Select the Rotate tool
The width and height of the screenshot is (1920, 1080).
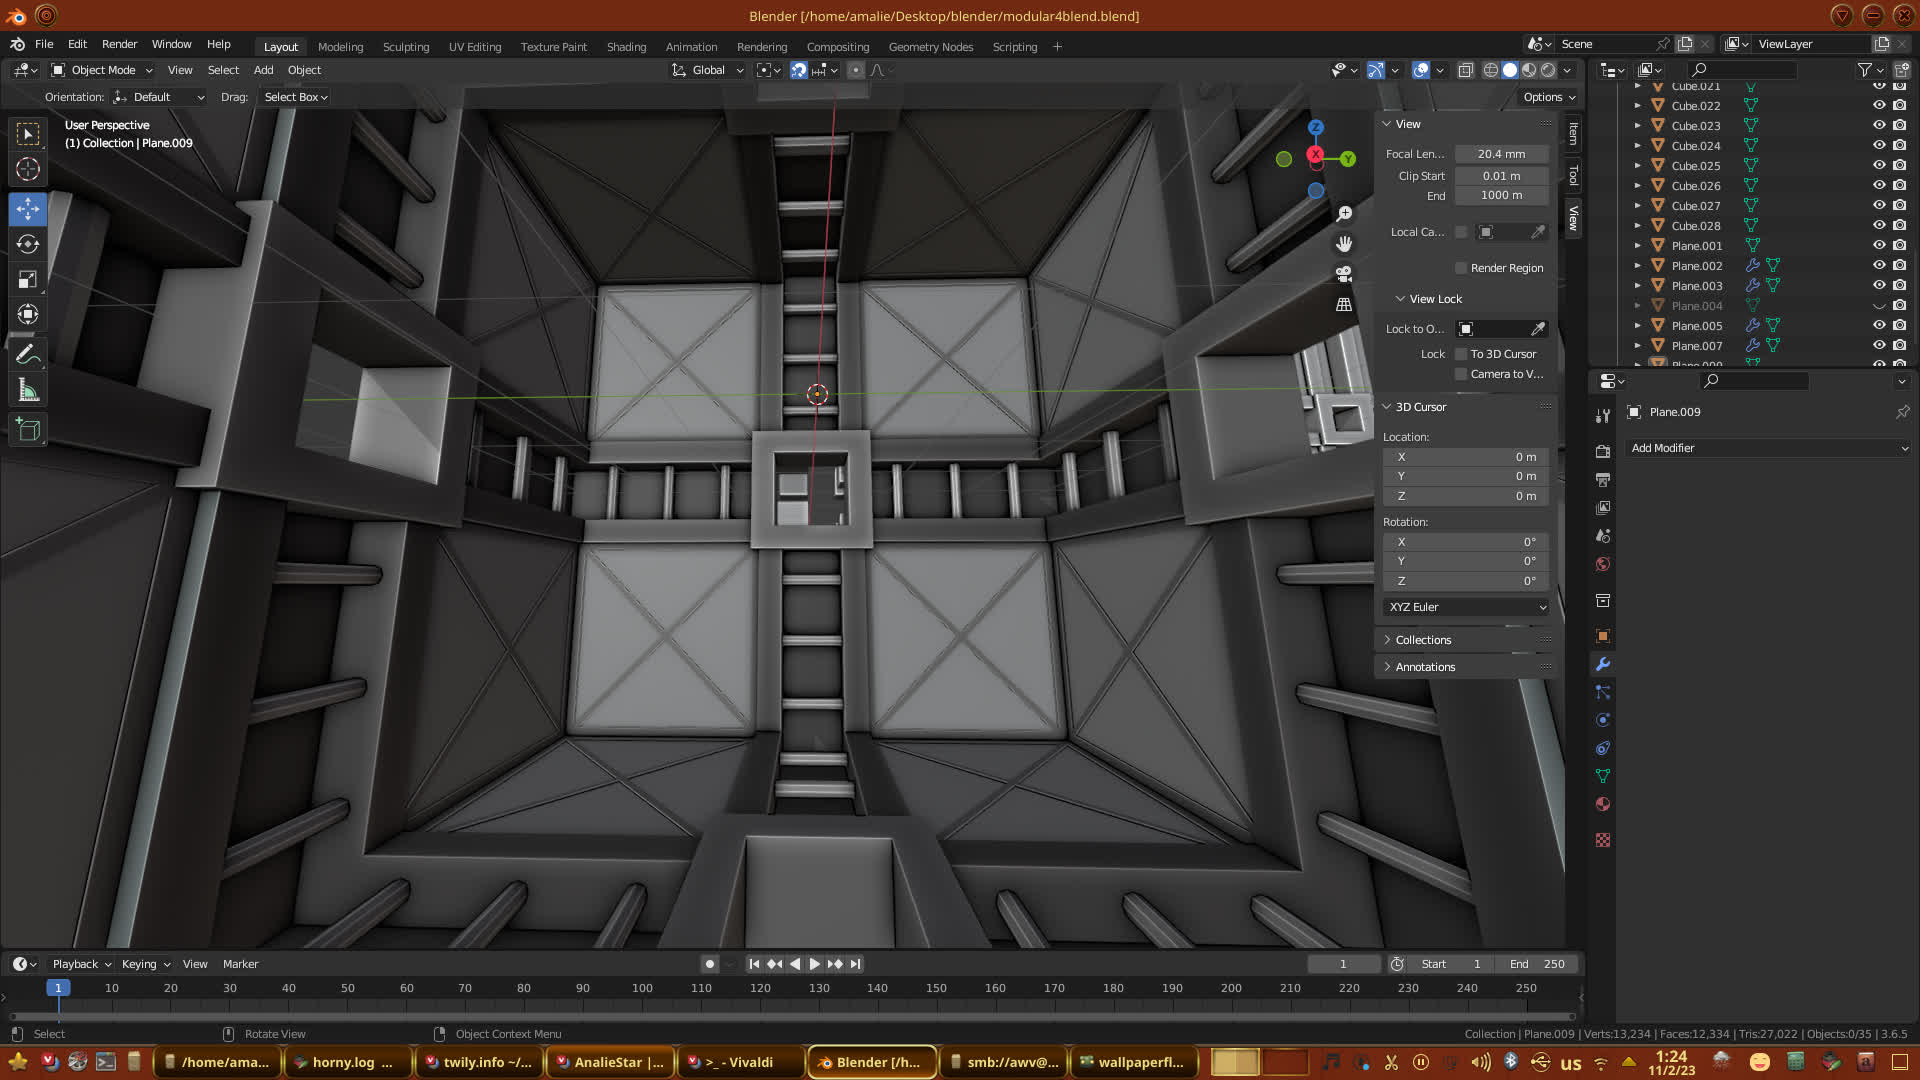click(x=28, y=244)
